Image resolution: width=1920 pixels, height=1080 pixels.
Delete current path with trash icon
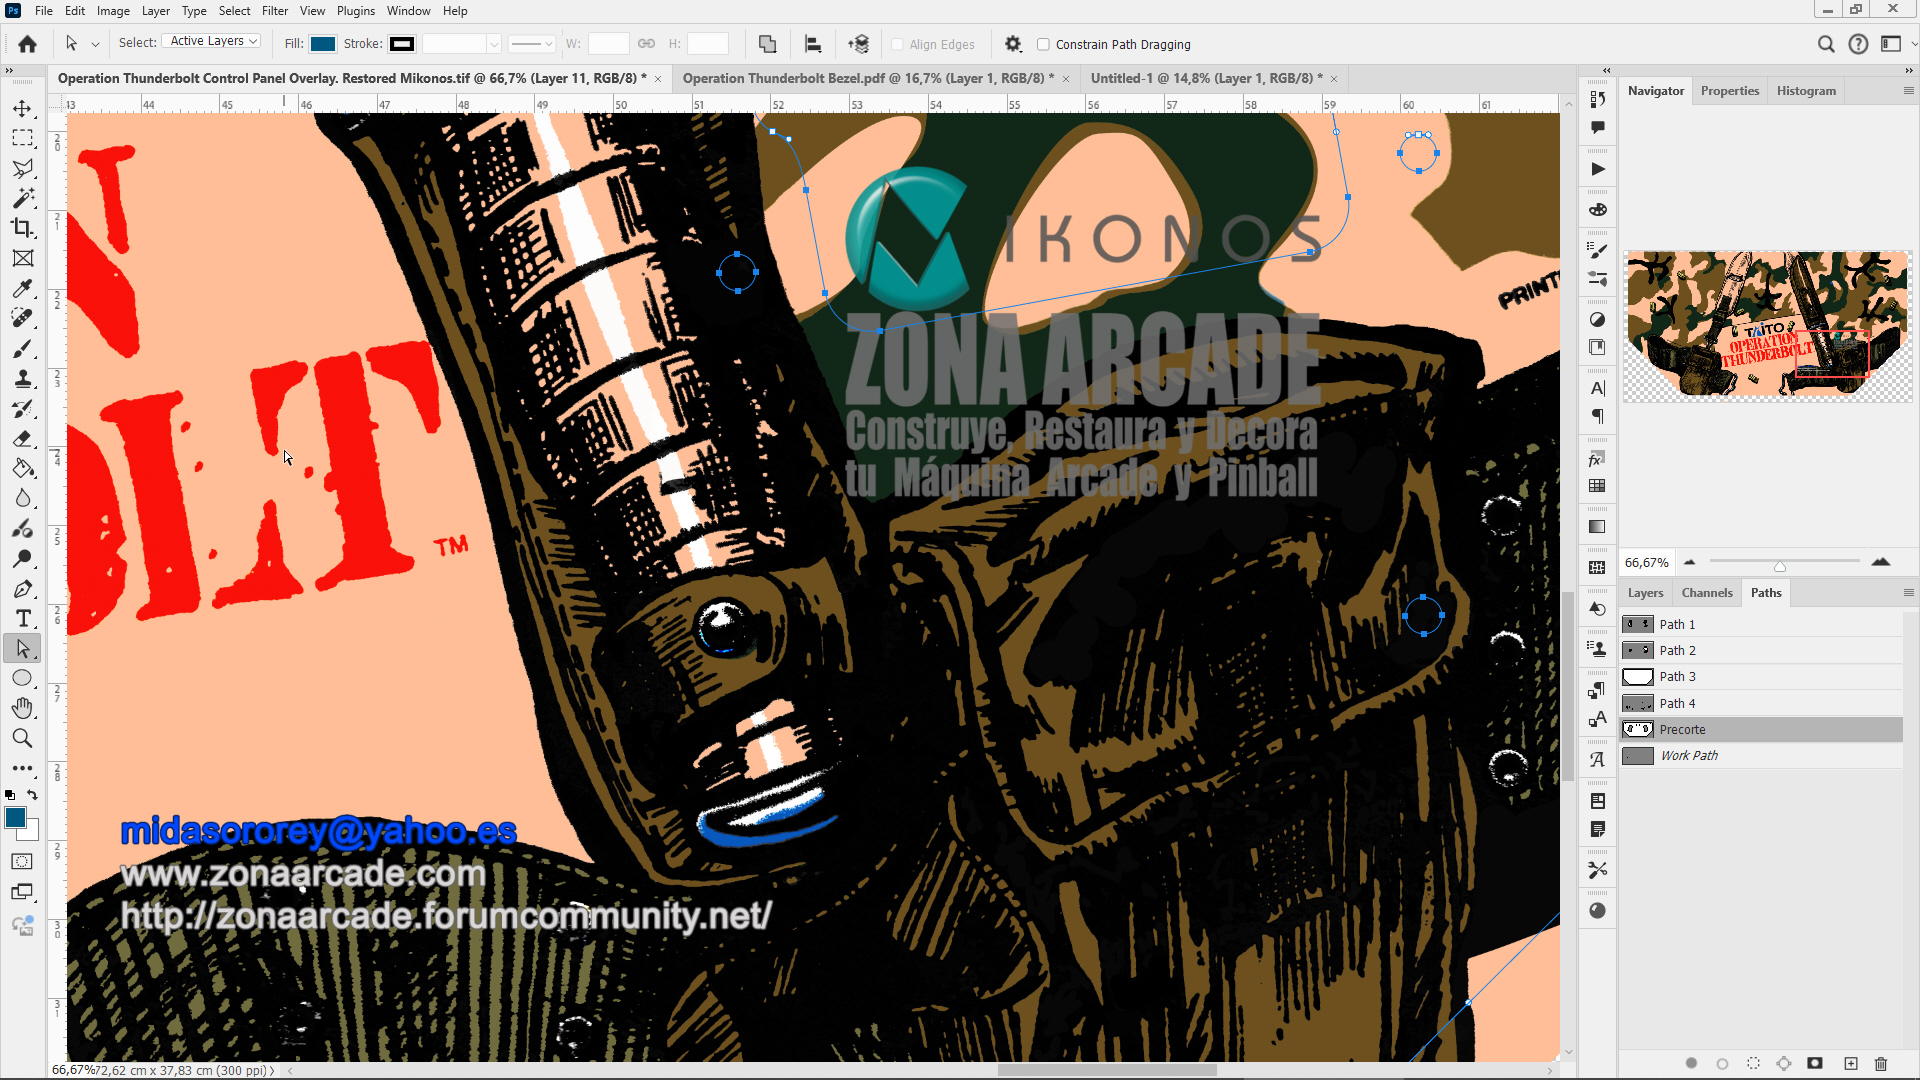tap(1880, 1063)
